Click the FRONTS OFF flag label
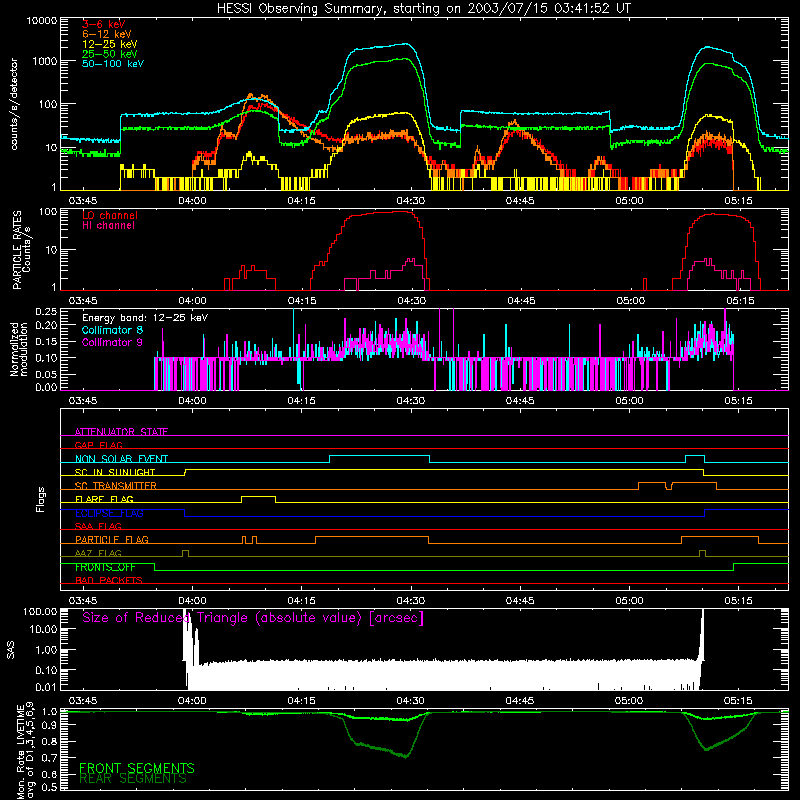800x800 pixels. coord(105,567)
